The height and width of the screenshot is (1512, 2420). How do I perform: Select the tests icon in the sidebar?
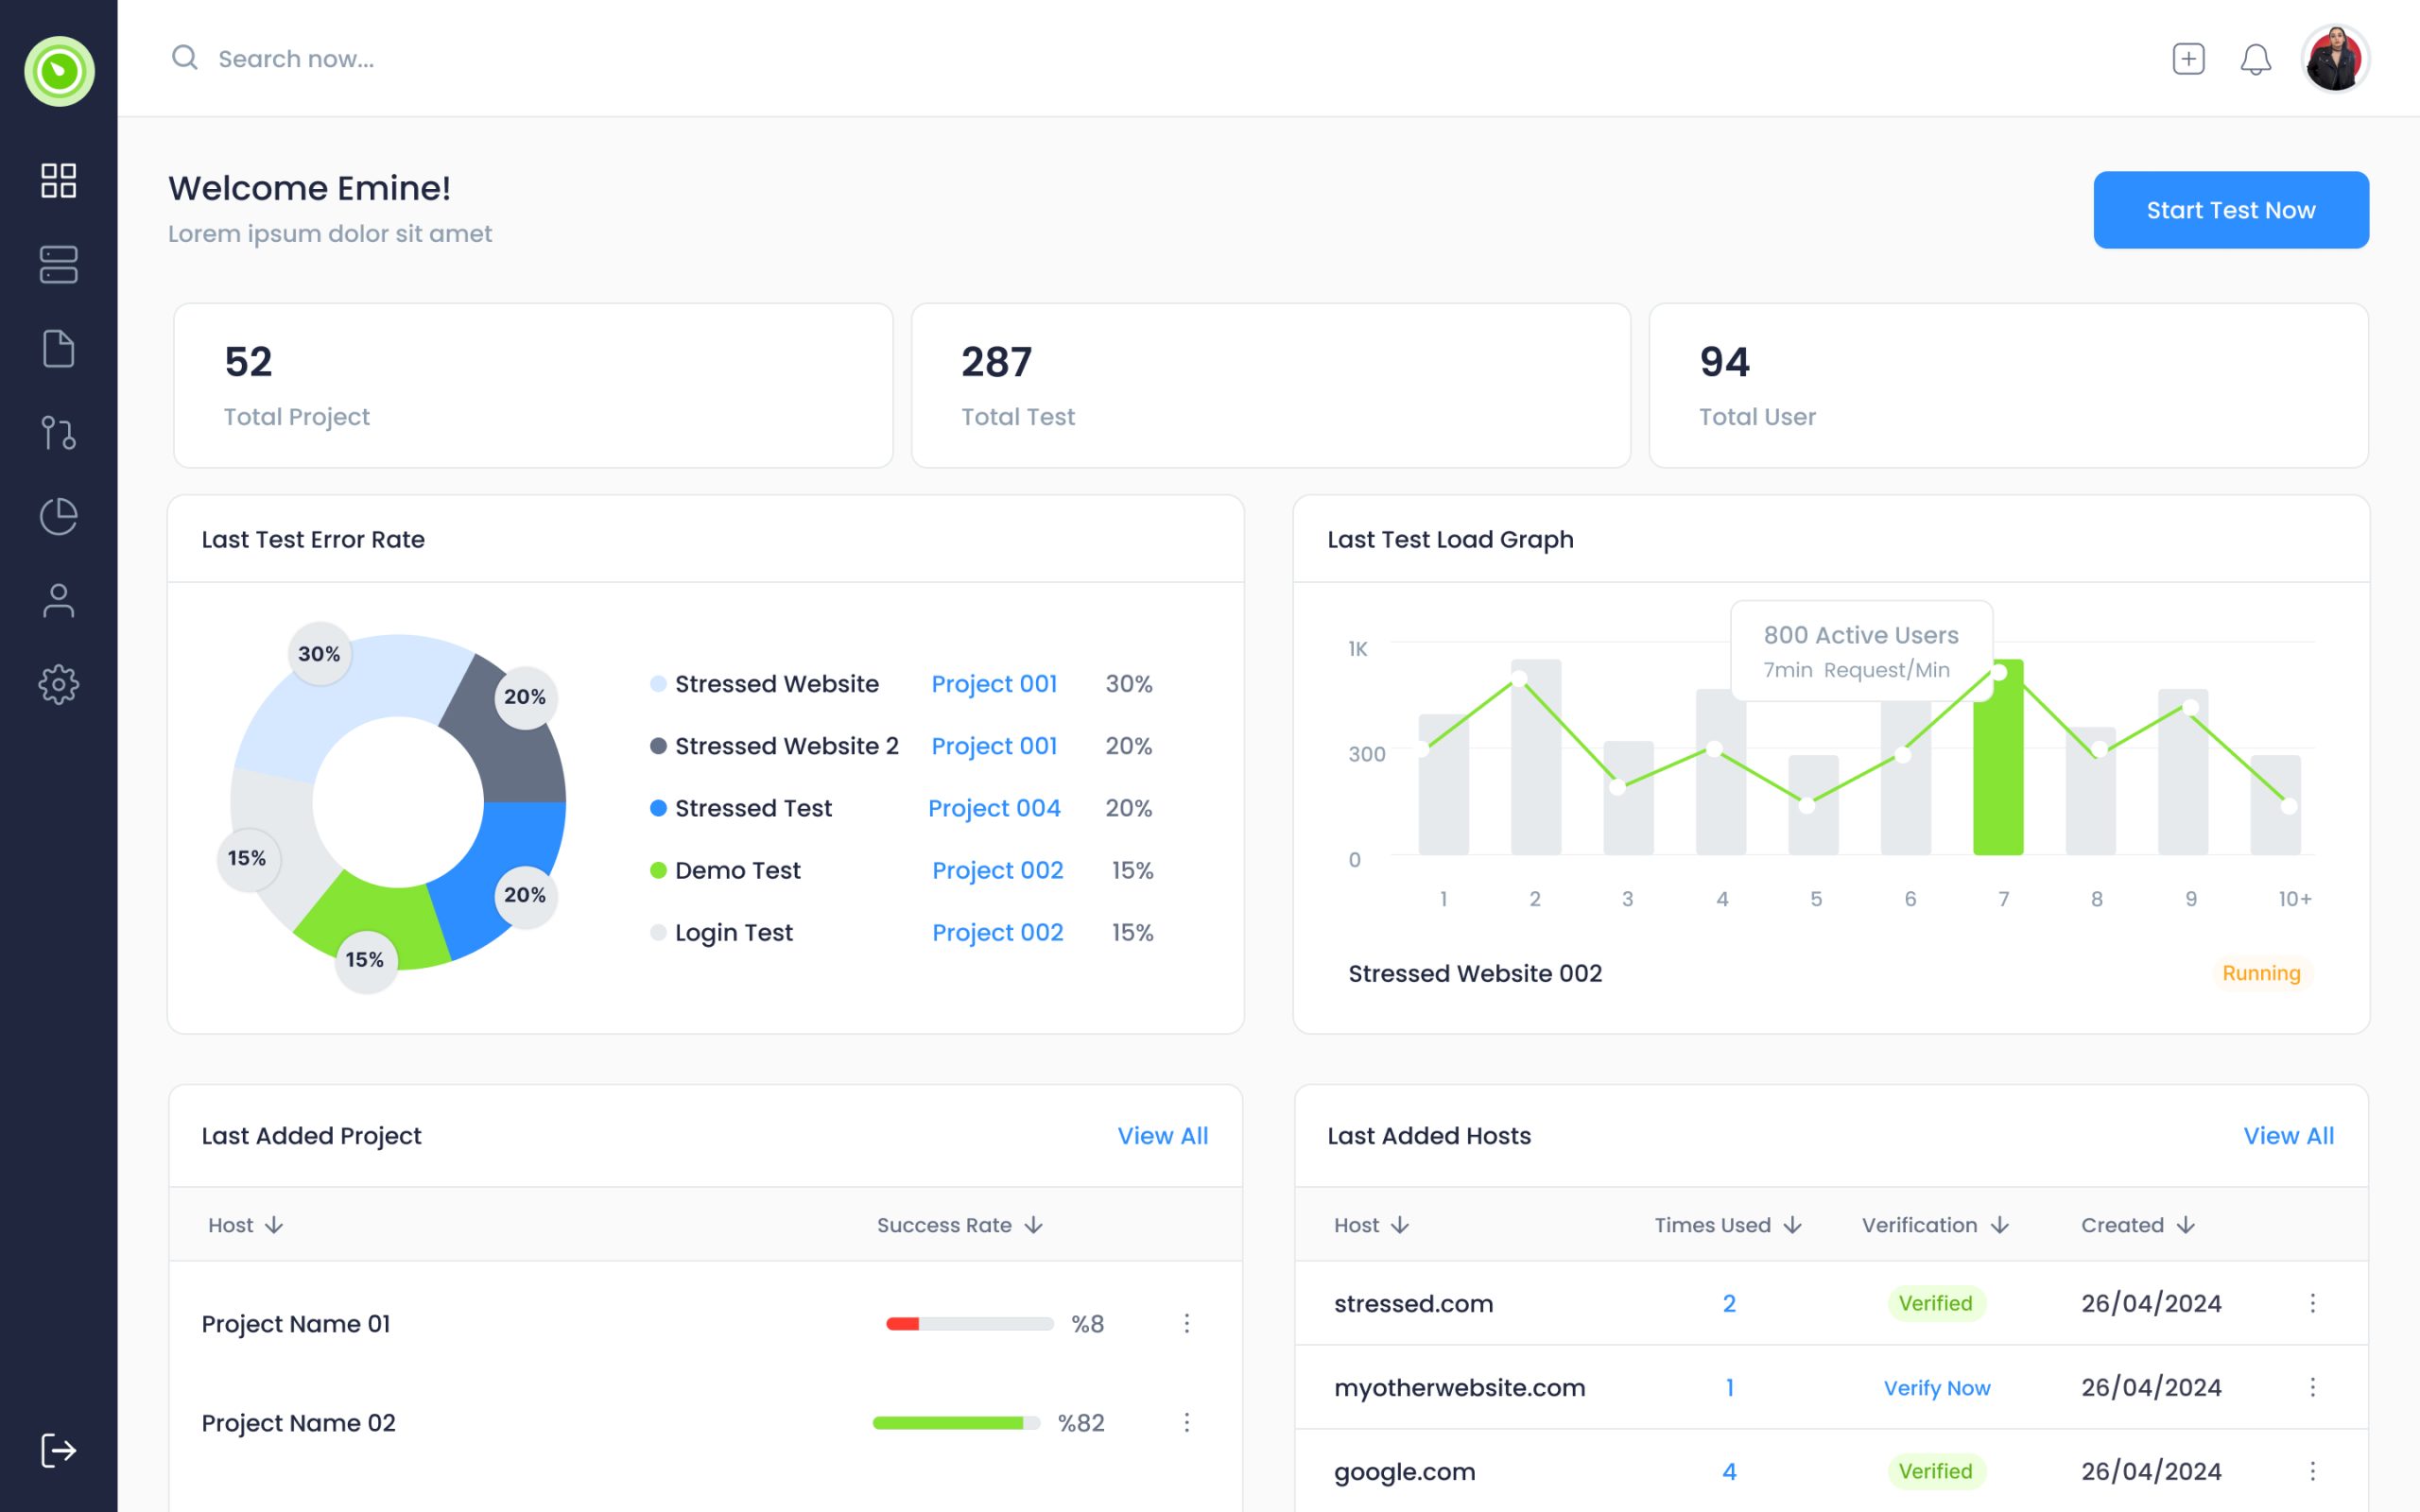(x=59, y=433)
